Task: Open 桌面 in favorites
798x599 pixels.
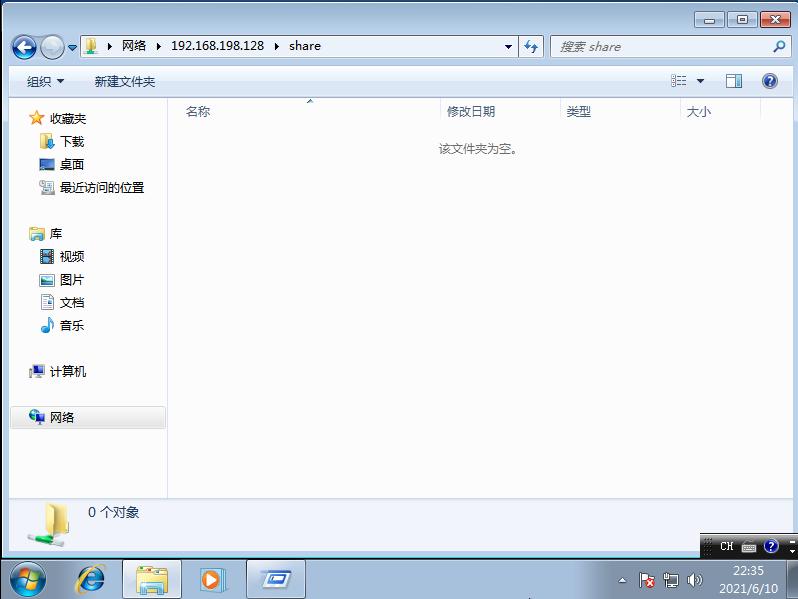Action: (72, 164)
